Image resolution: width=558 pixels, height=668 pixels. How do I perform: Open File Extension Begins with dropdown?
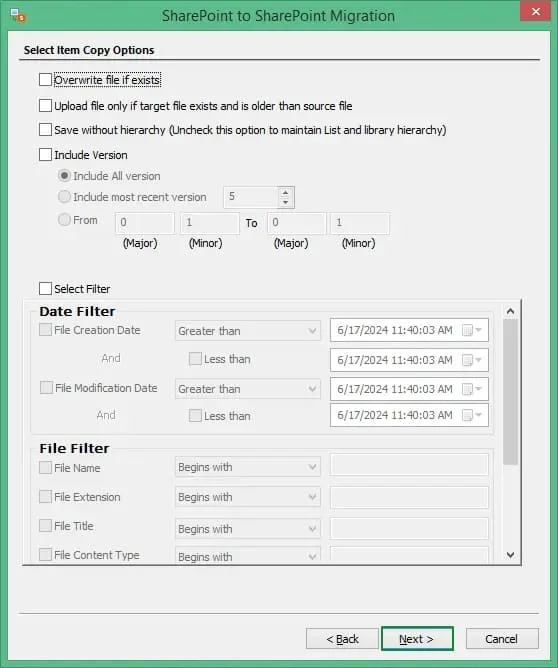click(x=247, y=497)
